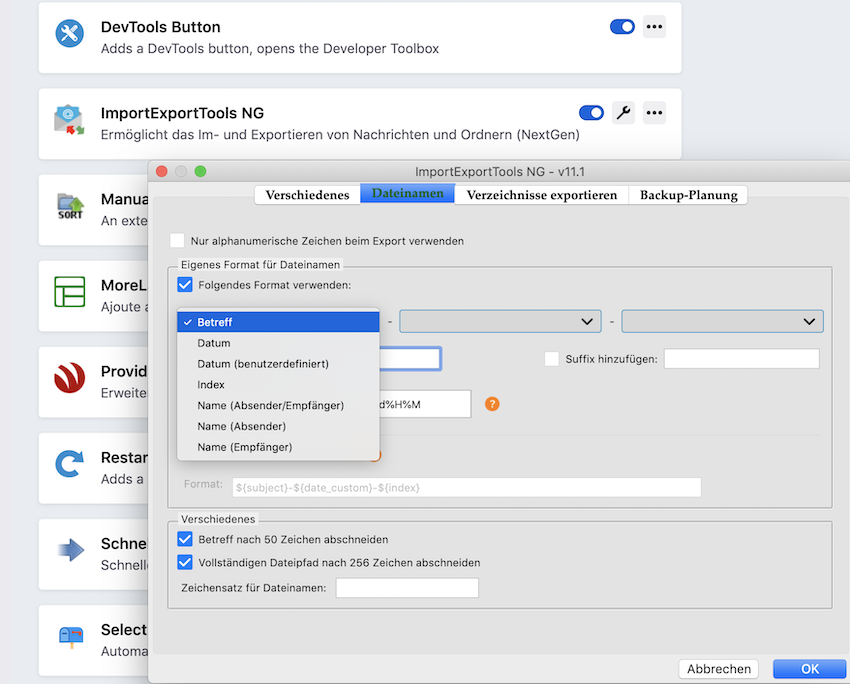This screenshot has width=850, height=684.
Task: Enable only alphanumeric characters checkbox
Action: click(178, 241)
